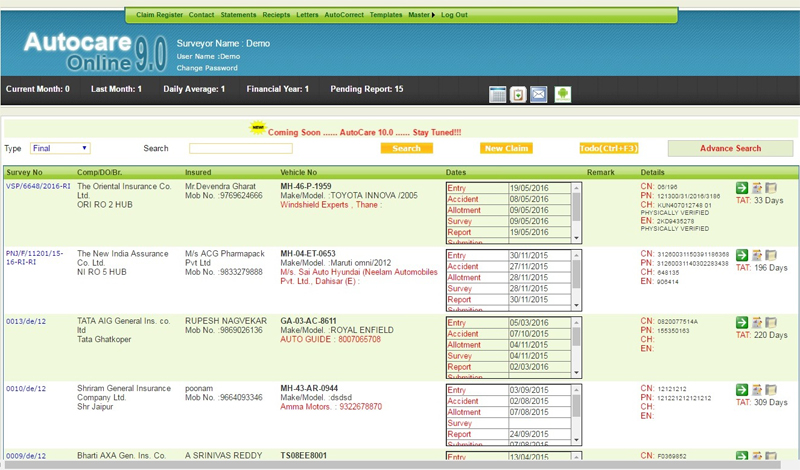Open survey 0013/de/12 link
This screenshot has height=470, width=800.
pyautogui.click(x=26, y=321)
